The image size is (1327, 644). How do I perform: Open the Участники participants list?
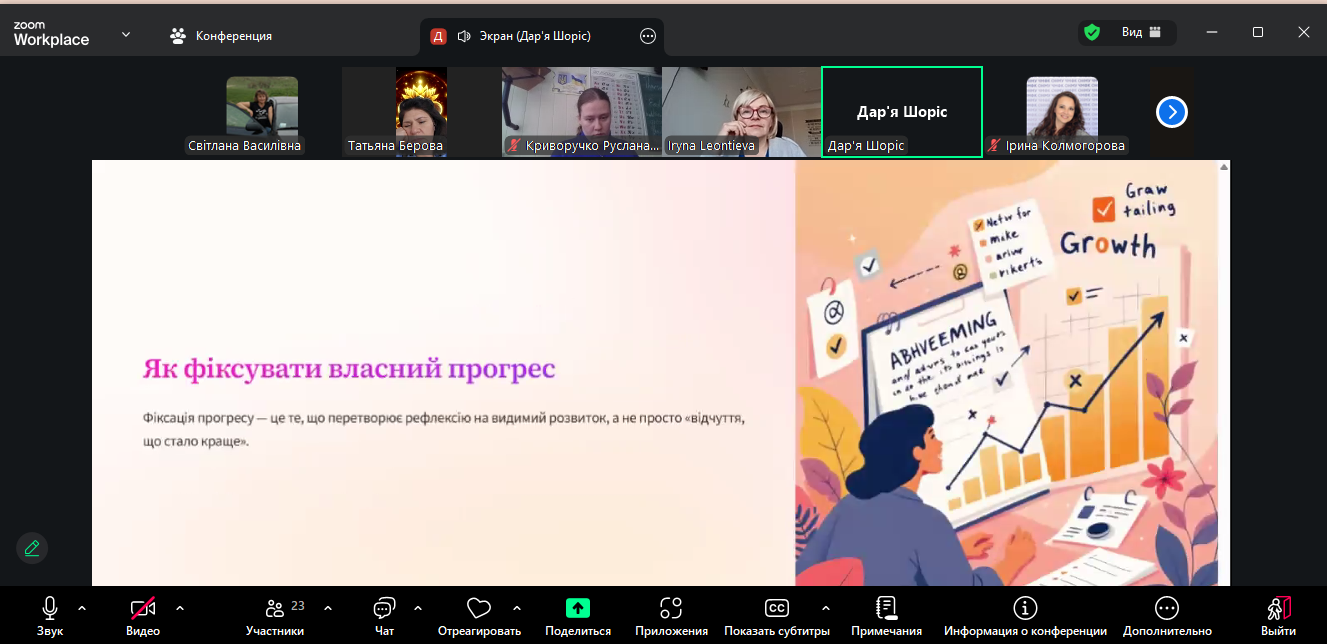pos(275,609)
